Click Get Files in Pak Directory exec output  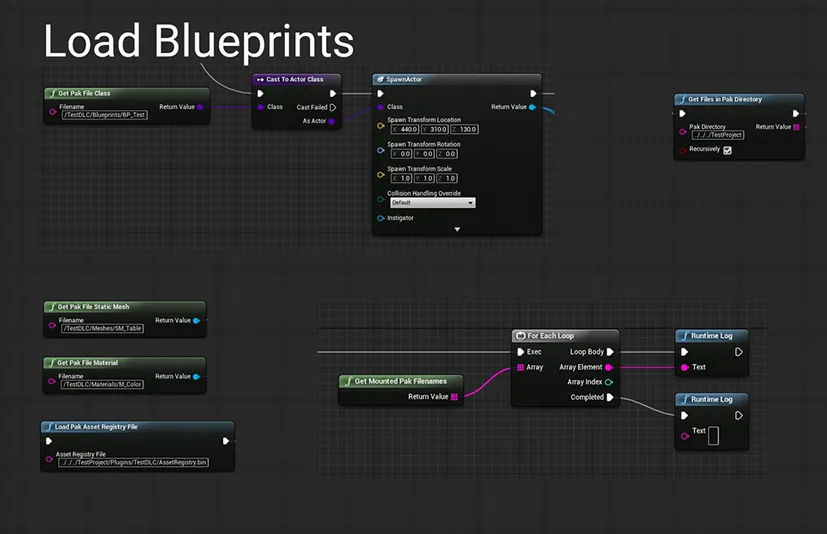[x=796, y=113]
